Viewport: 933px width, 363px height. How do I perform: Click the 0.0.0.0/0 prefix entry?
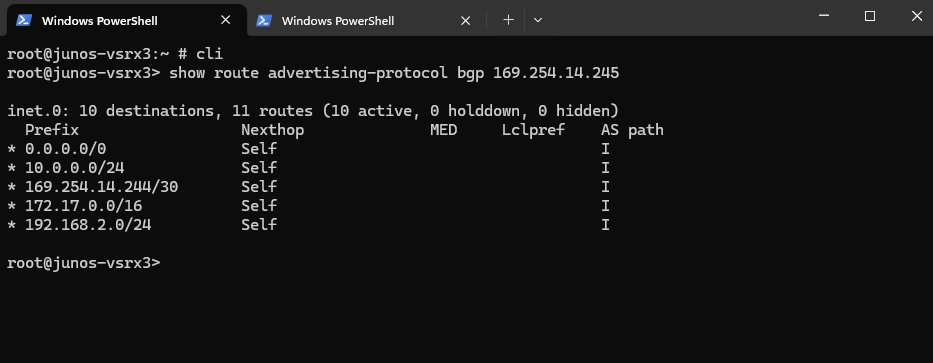(65, 149)
